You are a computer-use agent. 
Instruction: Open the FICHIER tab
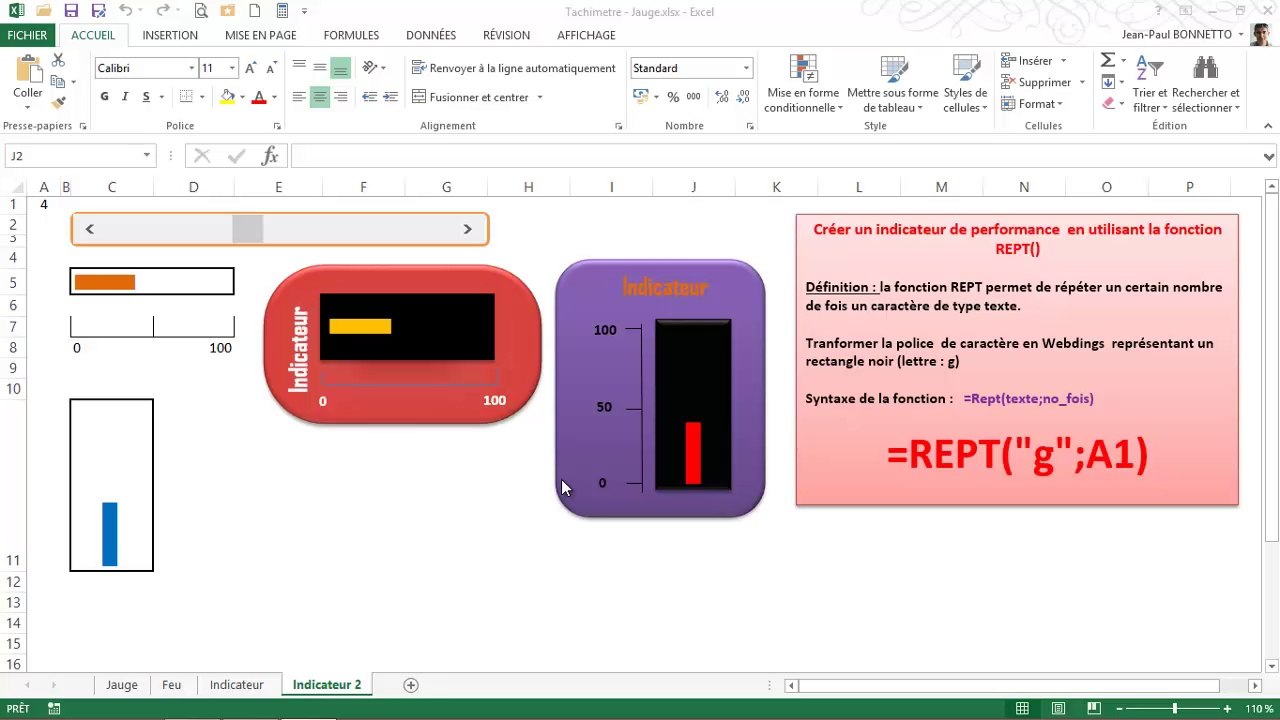click(x=27, y=35)
